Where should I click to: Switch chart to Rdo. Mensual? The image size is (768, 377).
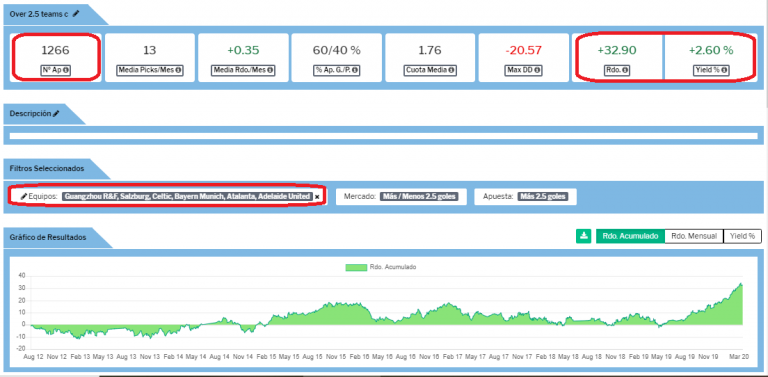pyautogui.click(x=694, y=236)
